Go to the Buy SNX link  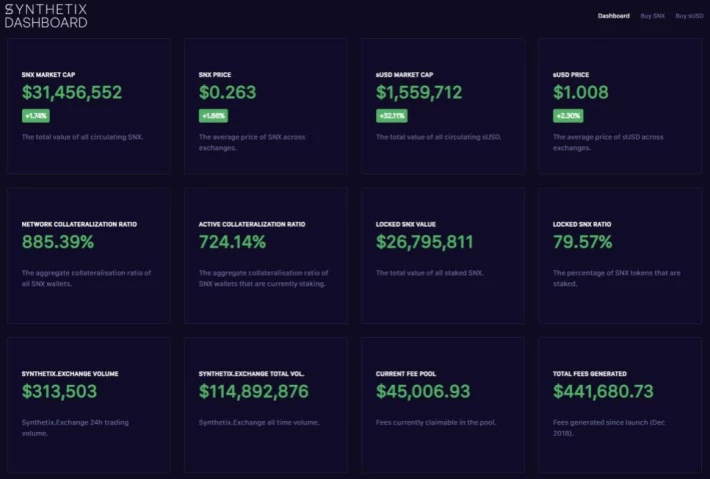[652, 16]
